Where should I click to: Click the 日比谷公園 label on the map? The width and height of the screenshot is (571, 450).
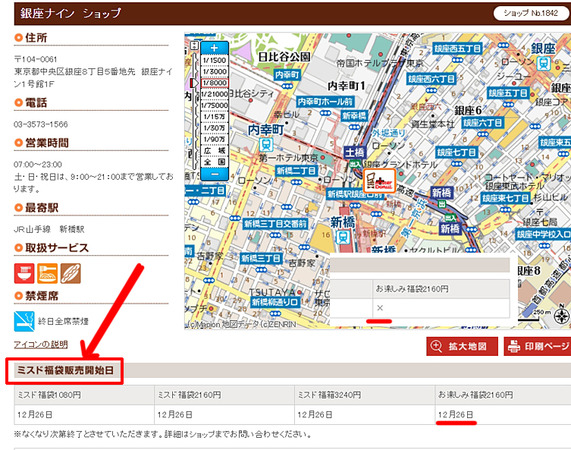pos(284,57)
